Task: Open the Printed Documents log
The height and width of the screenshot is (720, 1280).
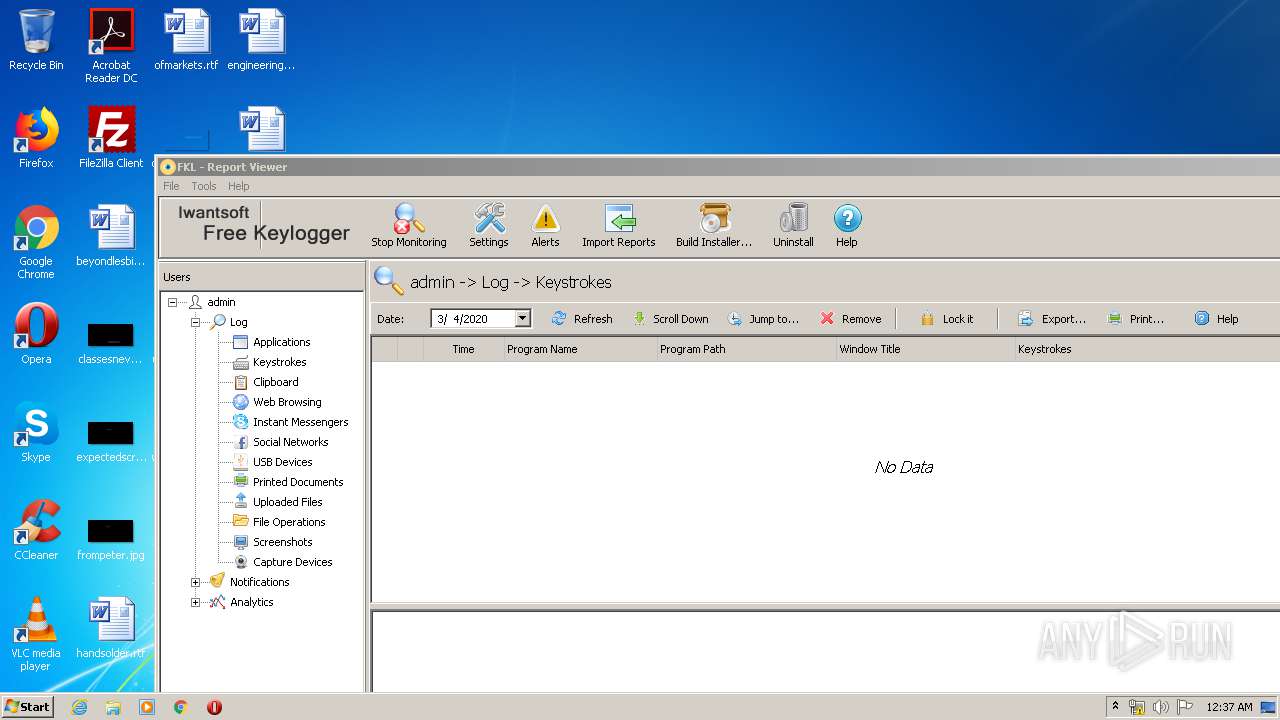Action: click(x=298, y=482)
